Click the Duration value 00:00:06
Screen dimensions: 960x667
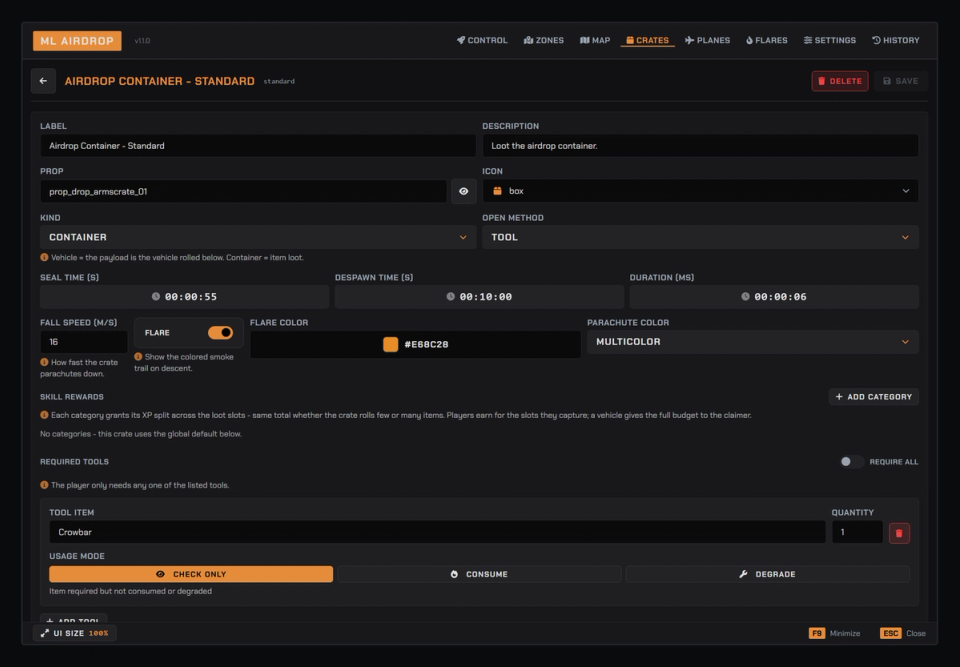click(x=781, y=296)
